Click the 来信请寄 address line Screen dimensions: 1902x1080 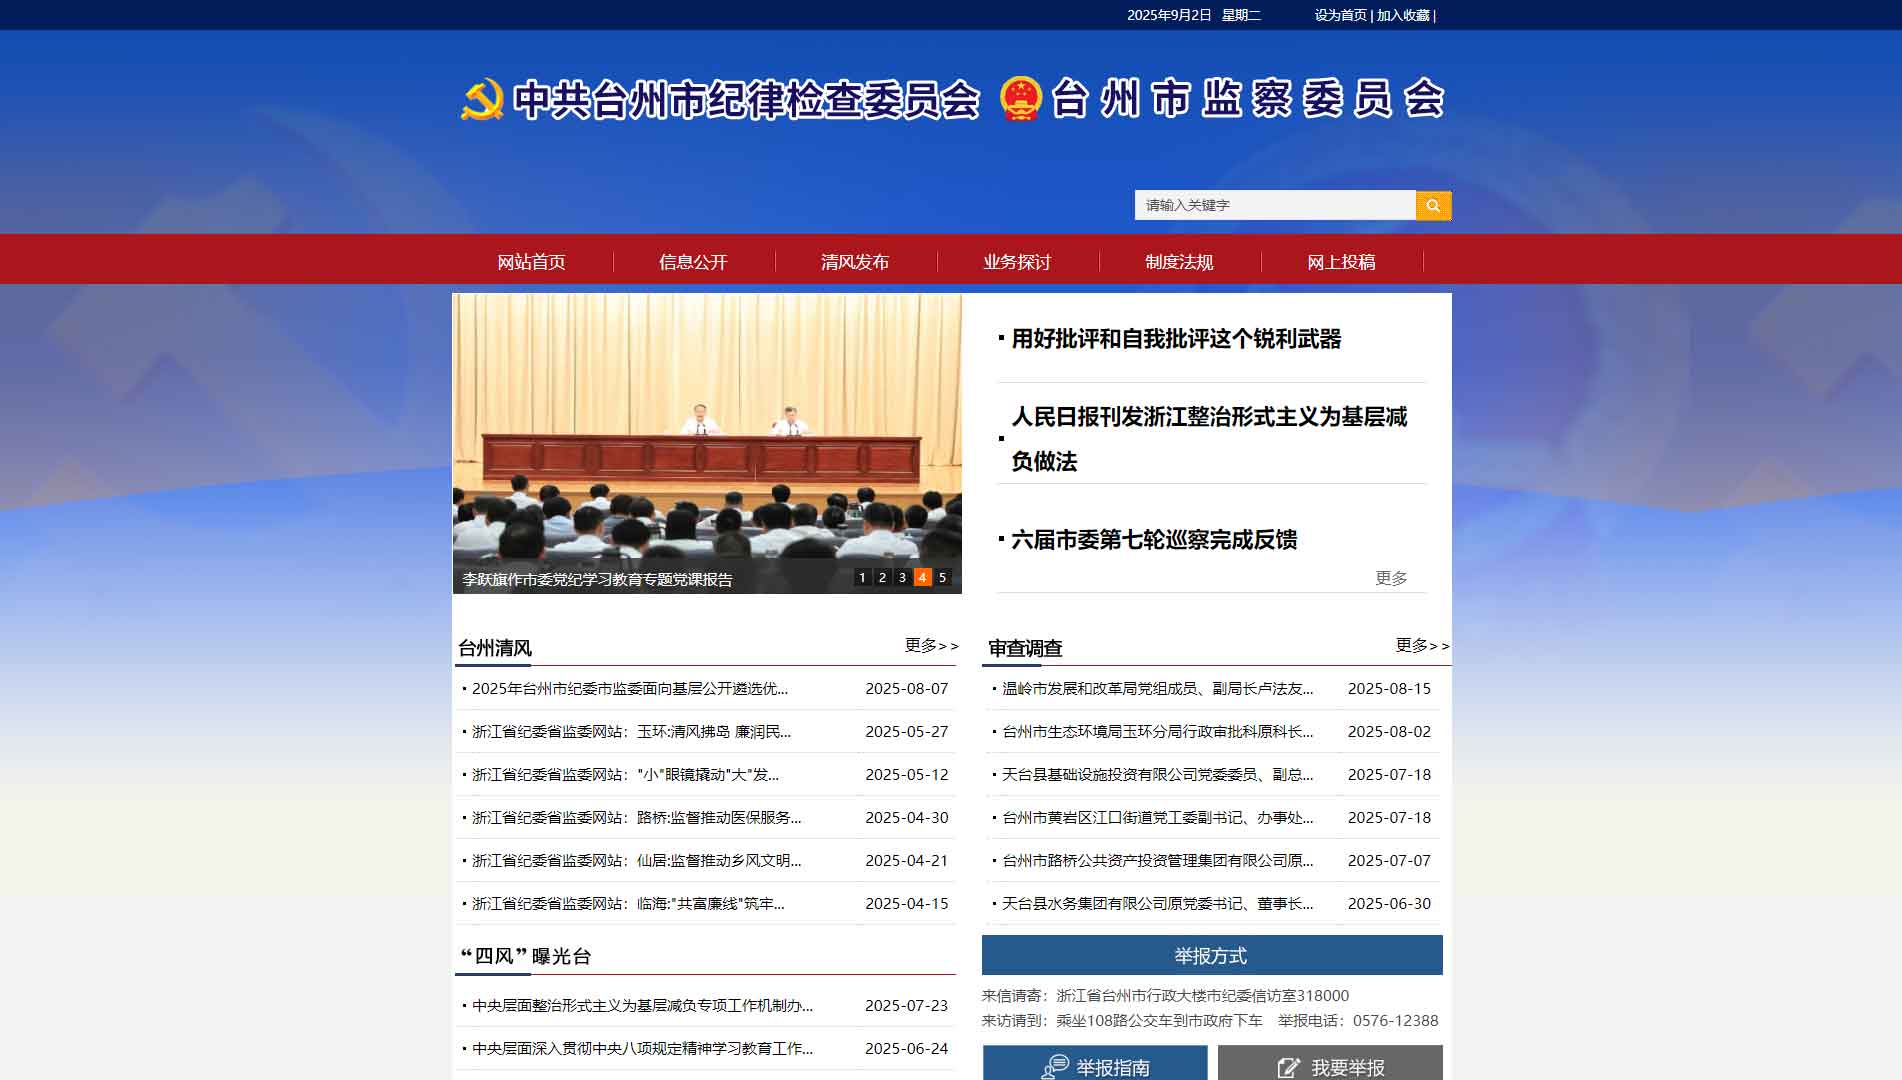pyautogui.click(x=1165, y=996)
